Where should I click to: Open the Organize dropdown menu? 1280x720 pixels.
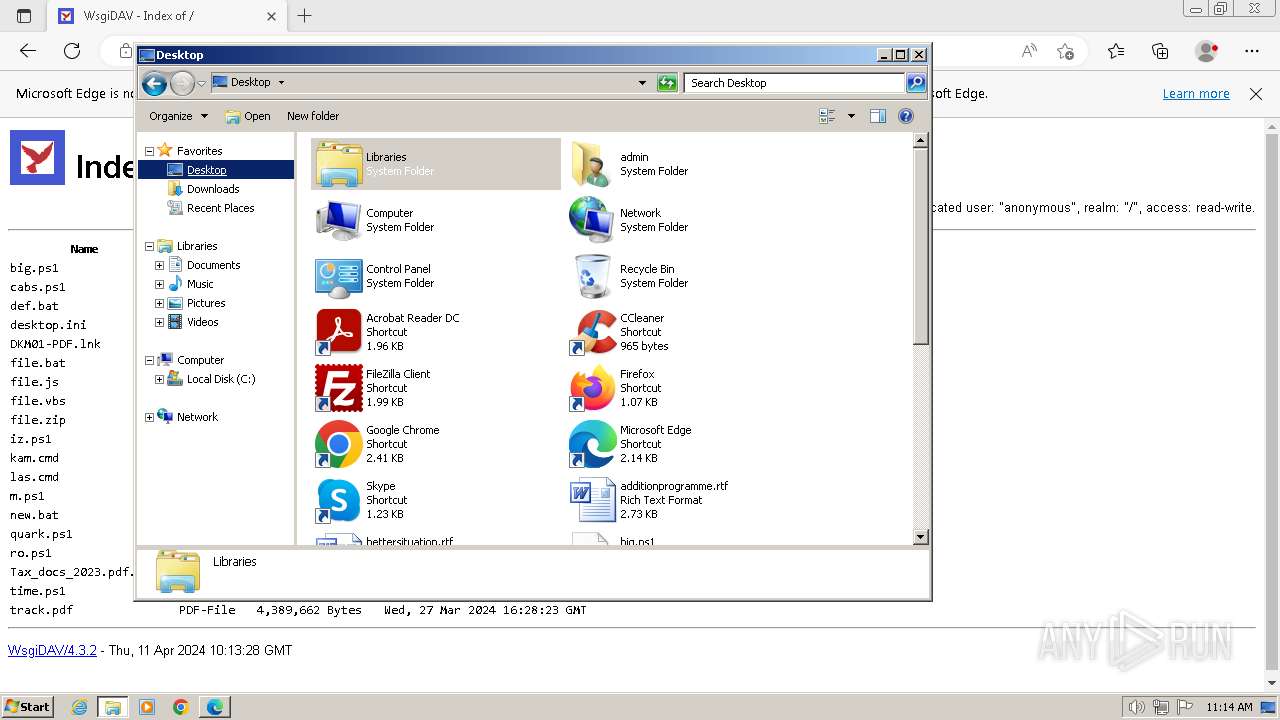point(178,116)
